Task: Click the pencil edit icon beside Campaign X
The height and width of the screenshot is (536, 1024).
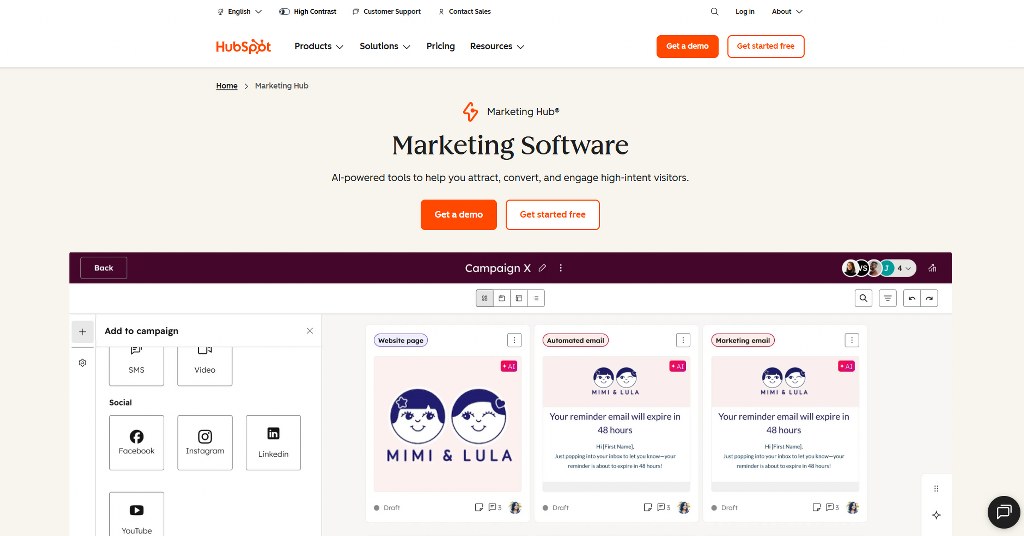Action: pos(542,268)
